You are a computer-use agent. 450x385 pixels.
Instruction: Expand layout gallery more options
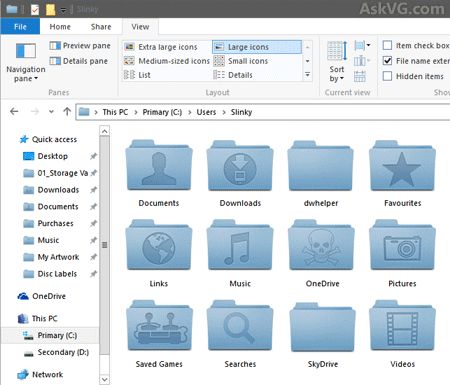(x=307, y=75)
